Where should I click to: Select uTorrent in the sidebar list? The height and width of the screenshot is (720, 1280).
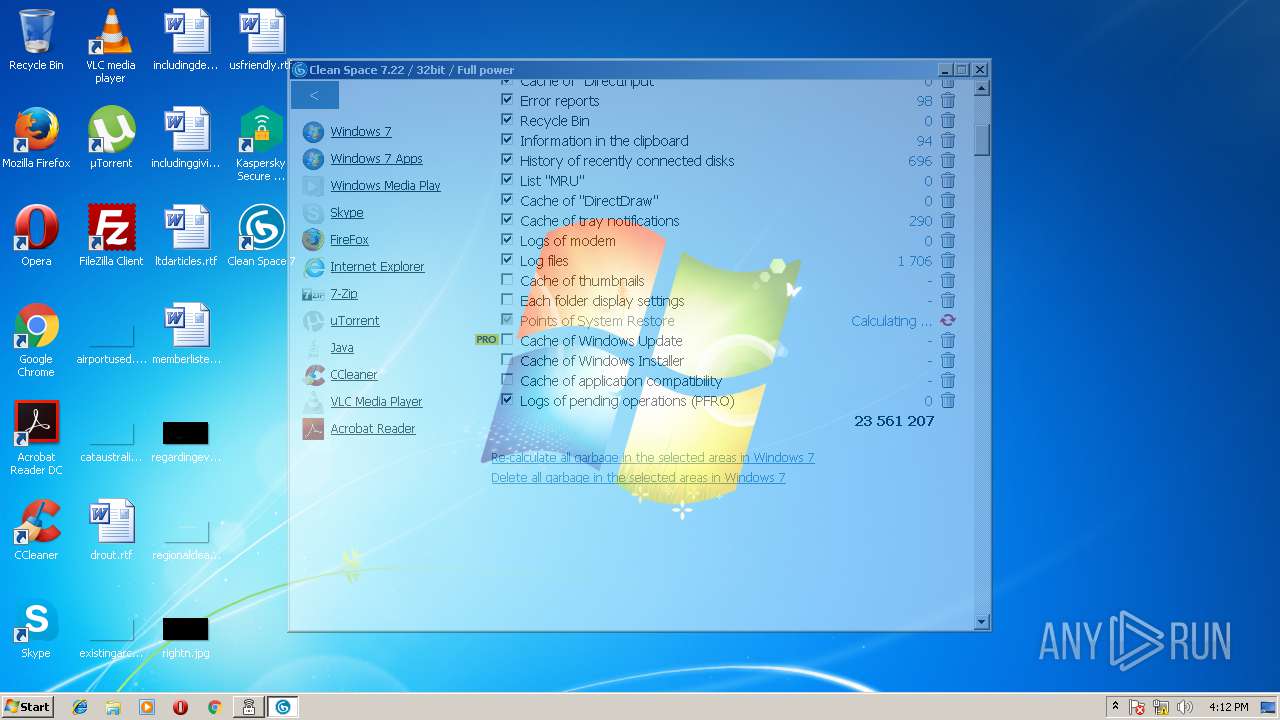[x=355, y=321]
